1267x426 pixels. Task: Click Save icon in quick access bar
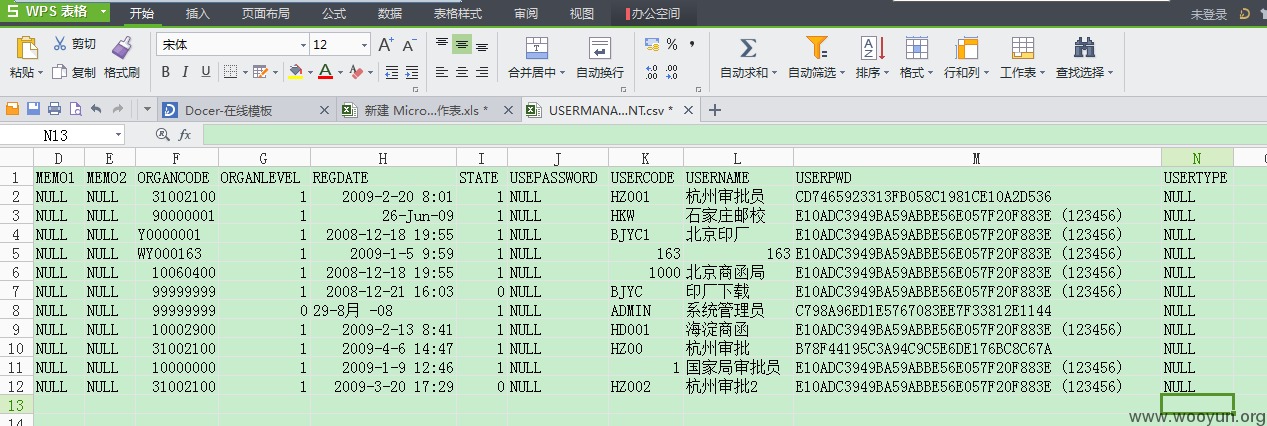(33, 109)
